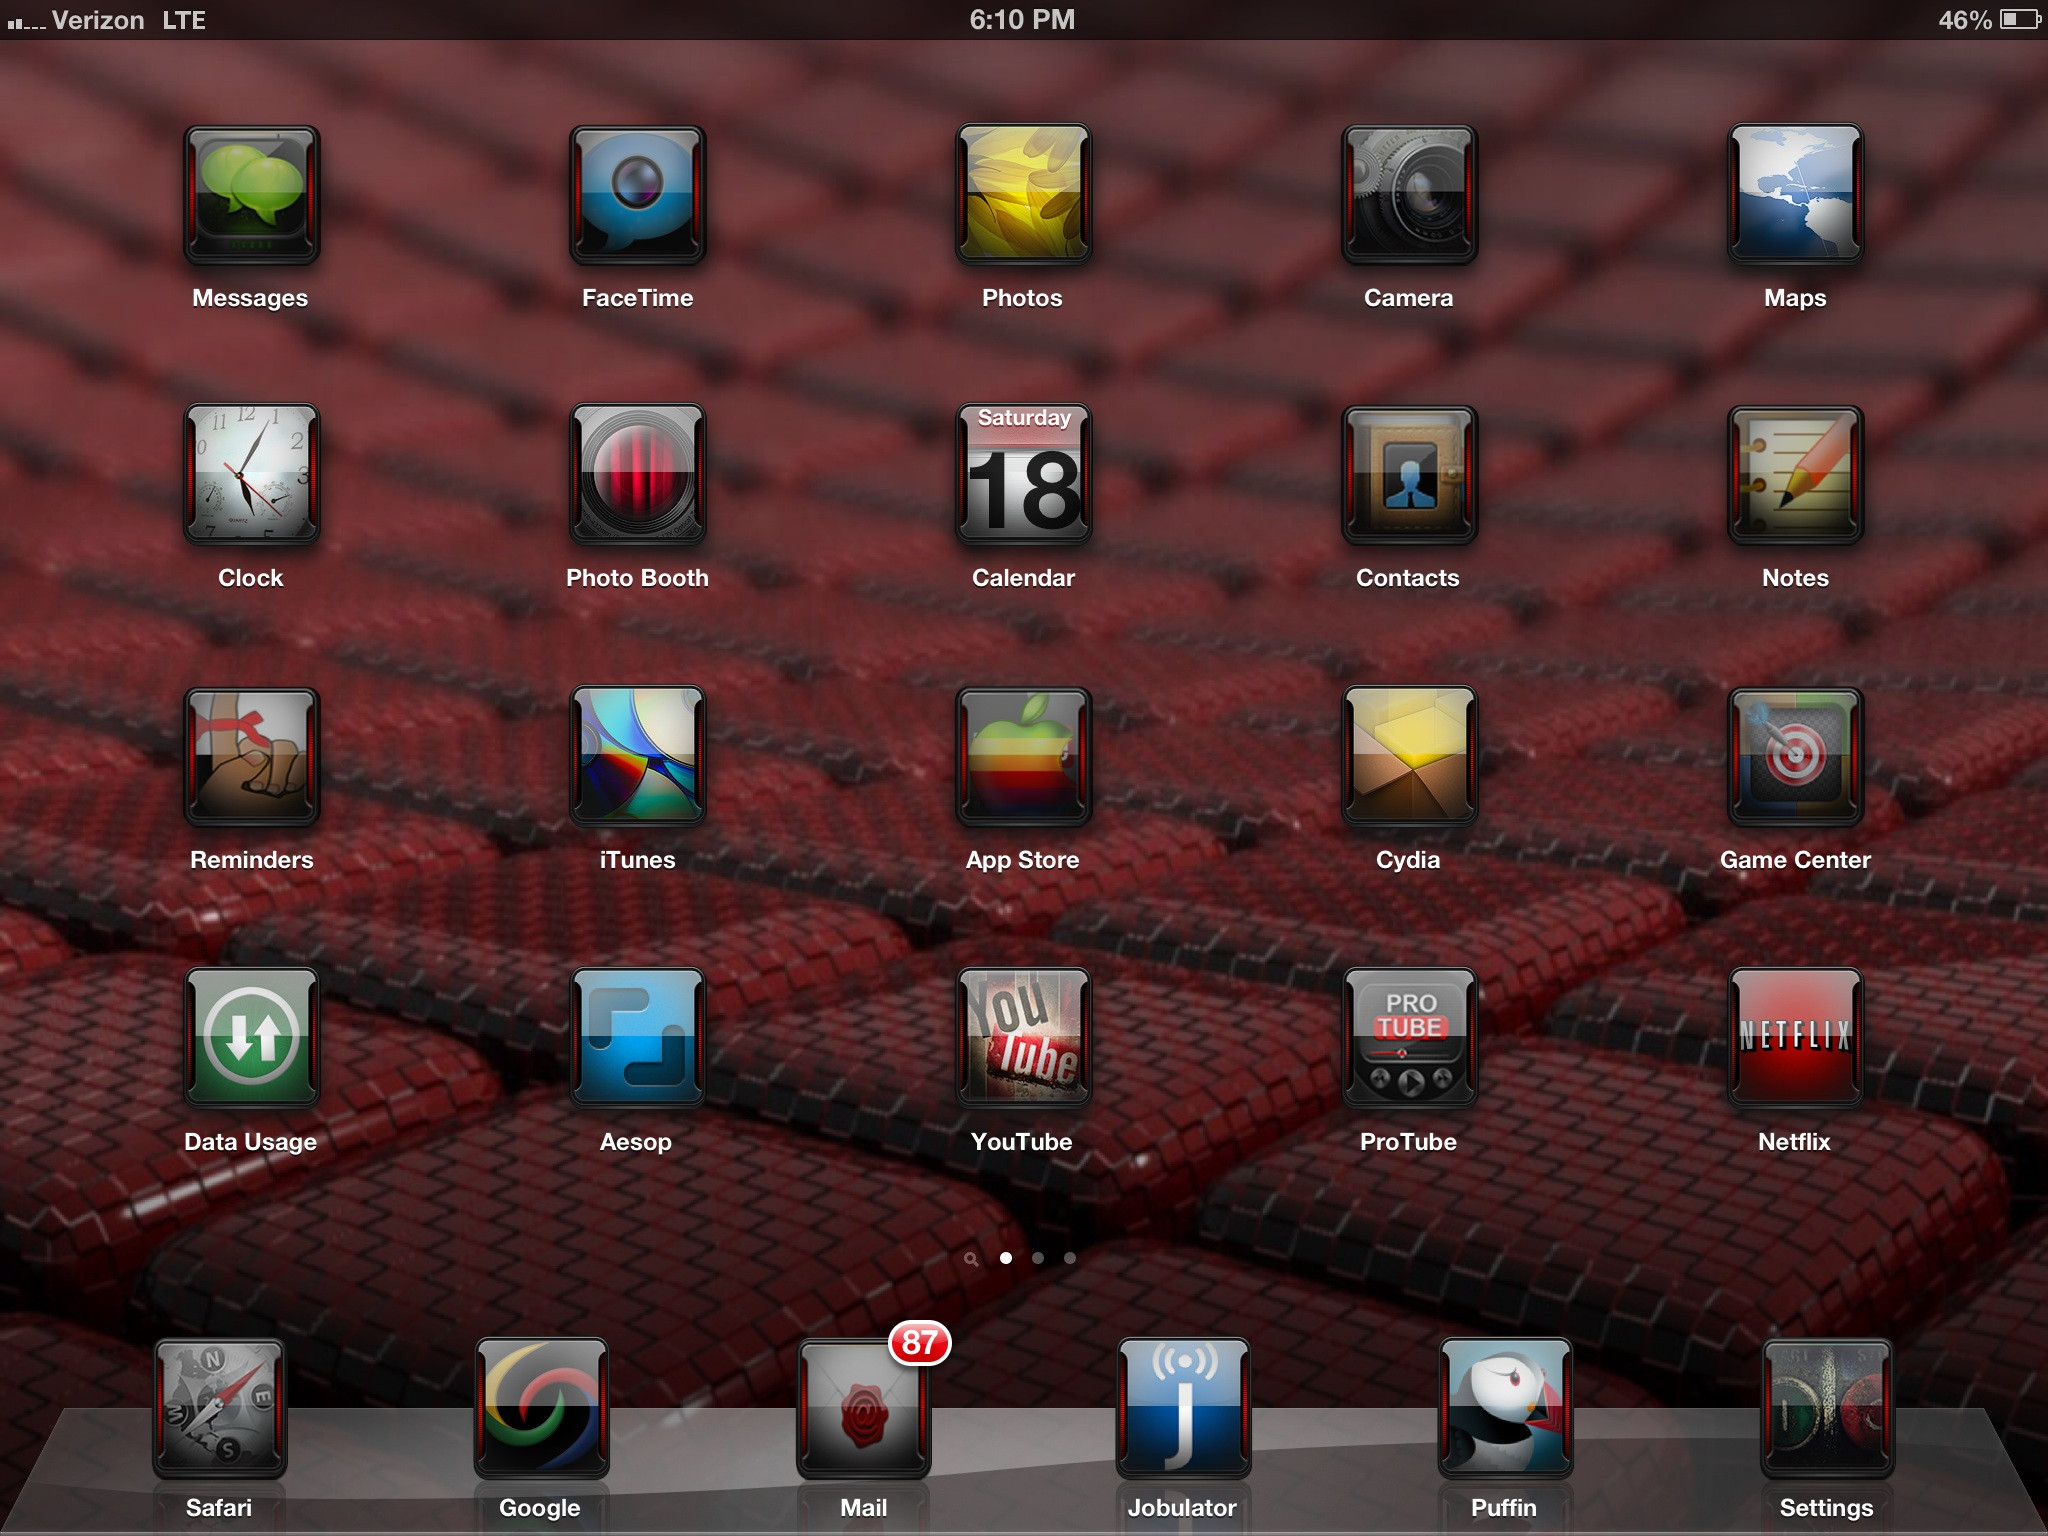Screen dimensions: 2048x1536
Task: Tap the third page indicator dot
Action: pyautogui.click(x=1070, y=1258)
